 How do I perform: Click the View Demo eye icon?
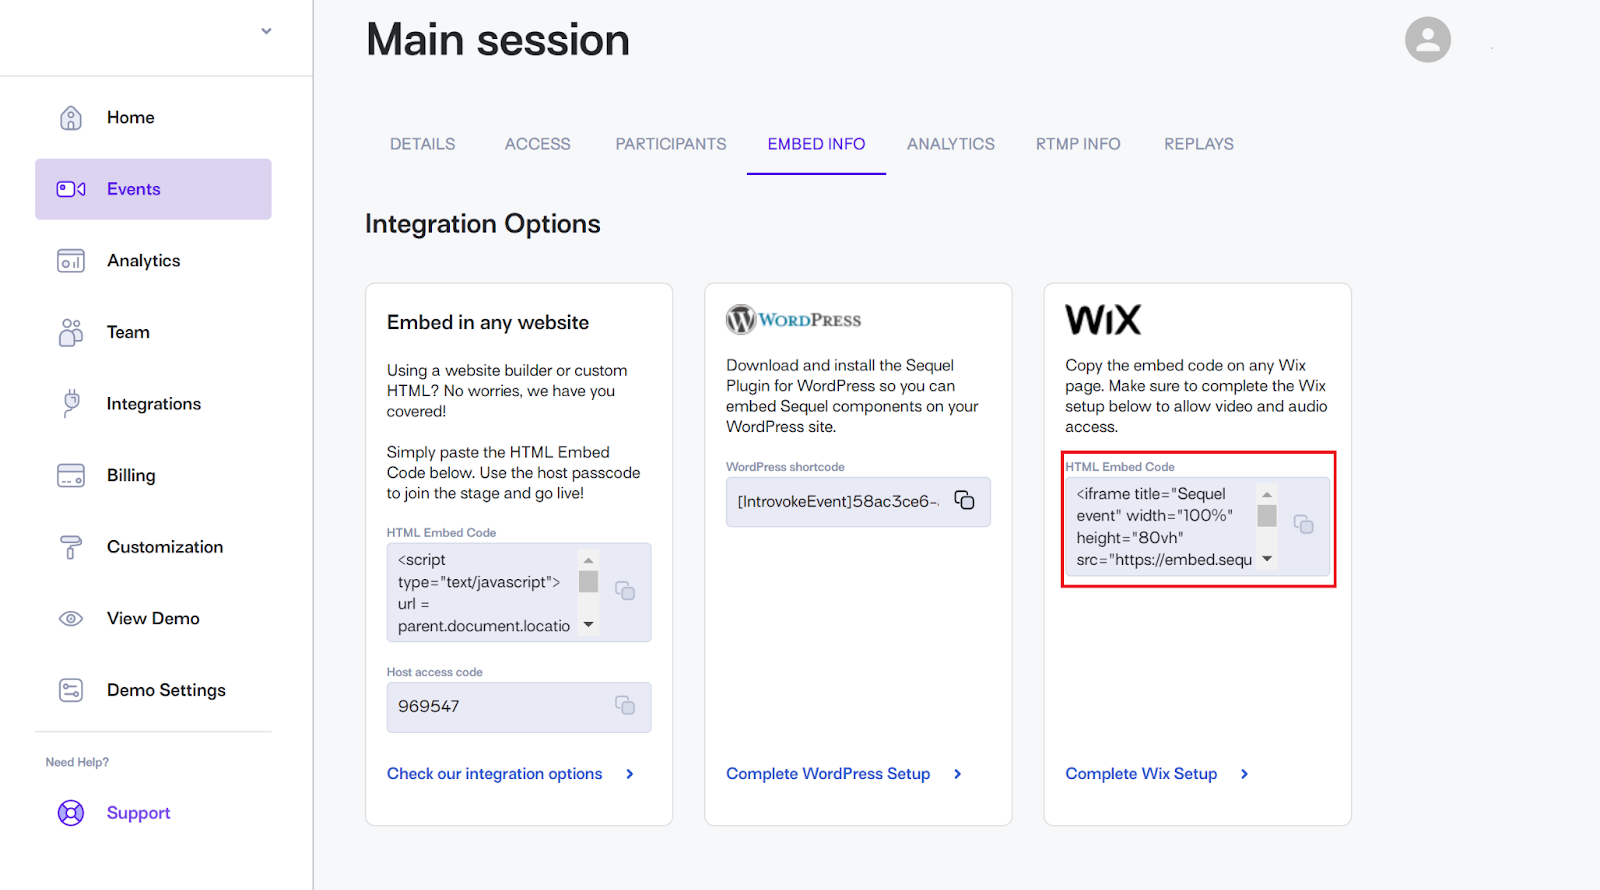[71, 618]
